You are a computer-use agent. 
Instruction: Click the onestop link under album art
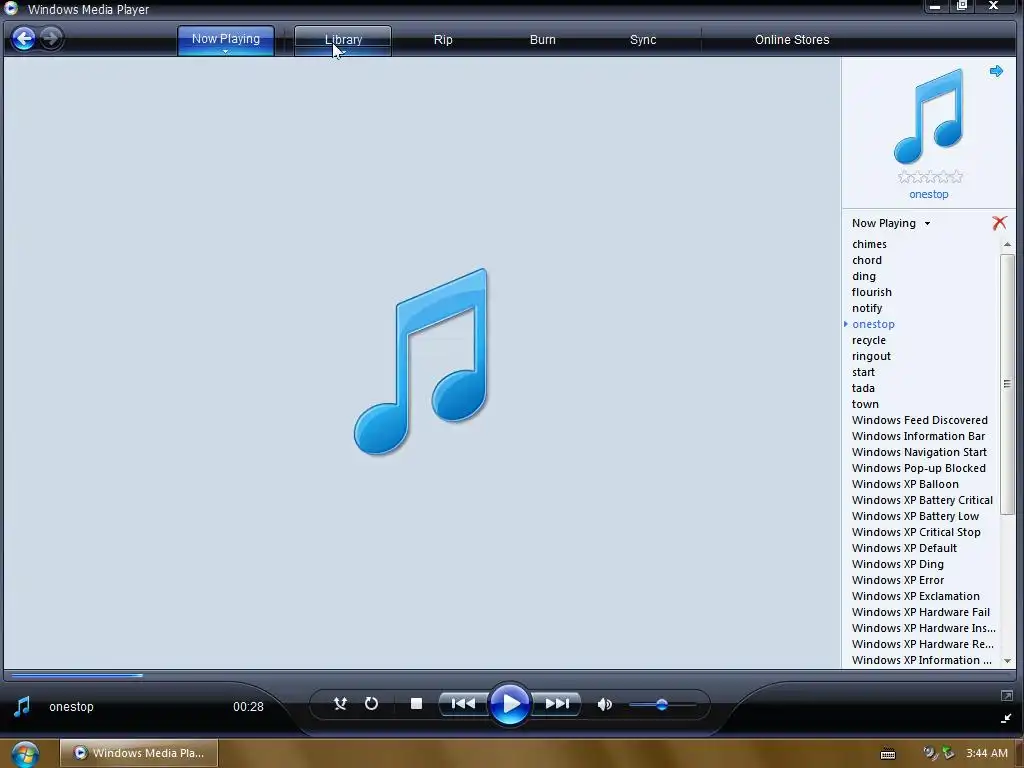pos(929,195)
